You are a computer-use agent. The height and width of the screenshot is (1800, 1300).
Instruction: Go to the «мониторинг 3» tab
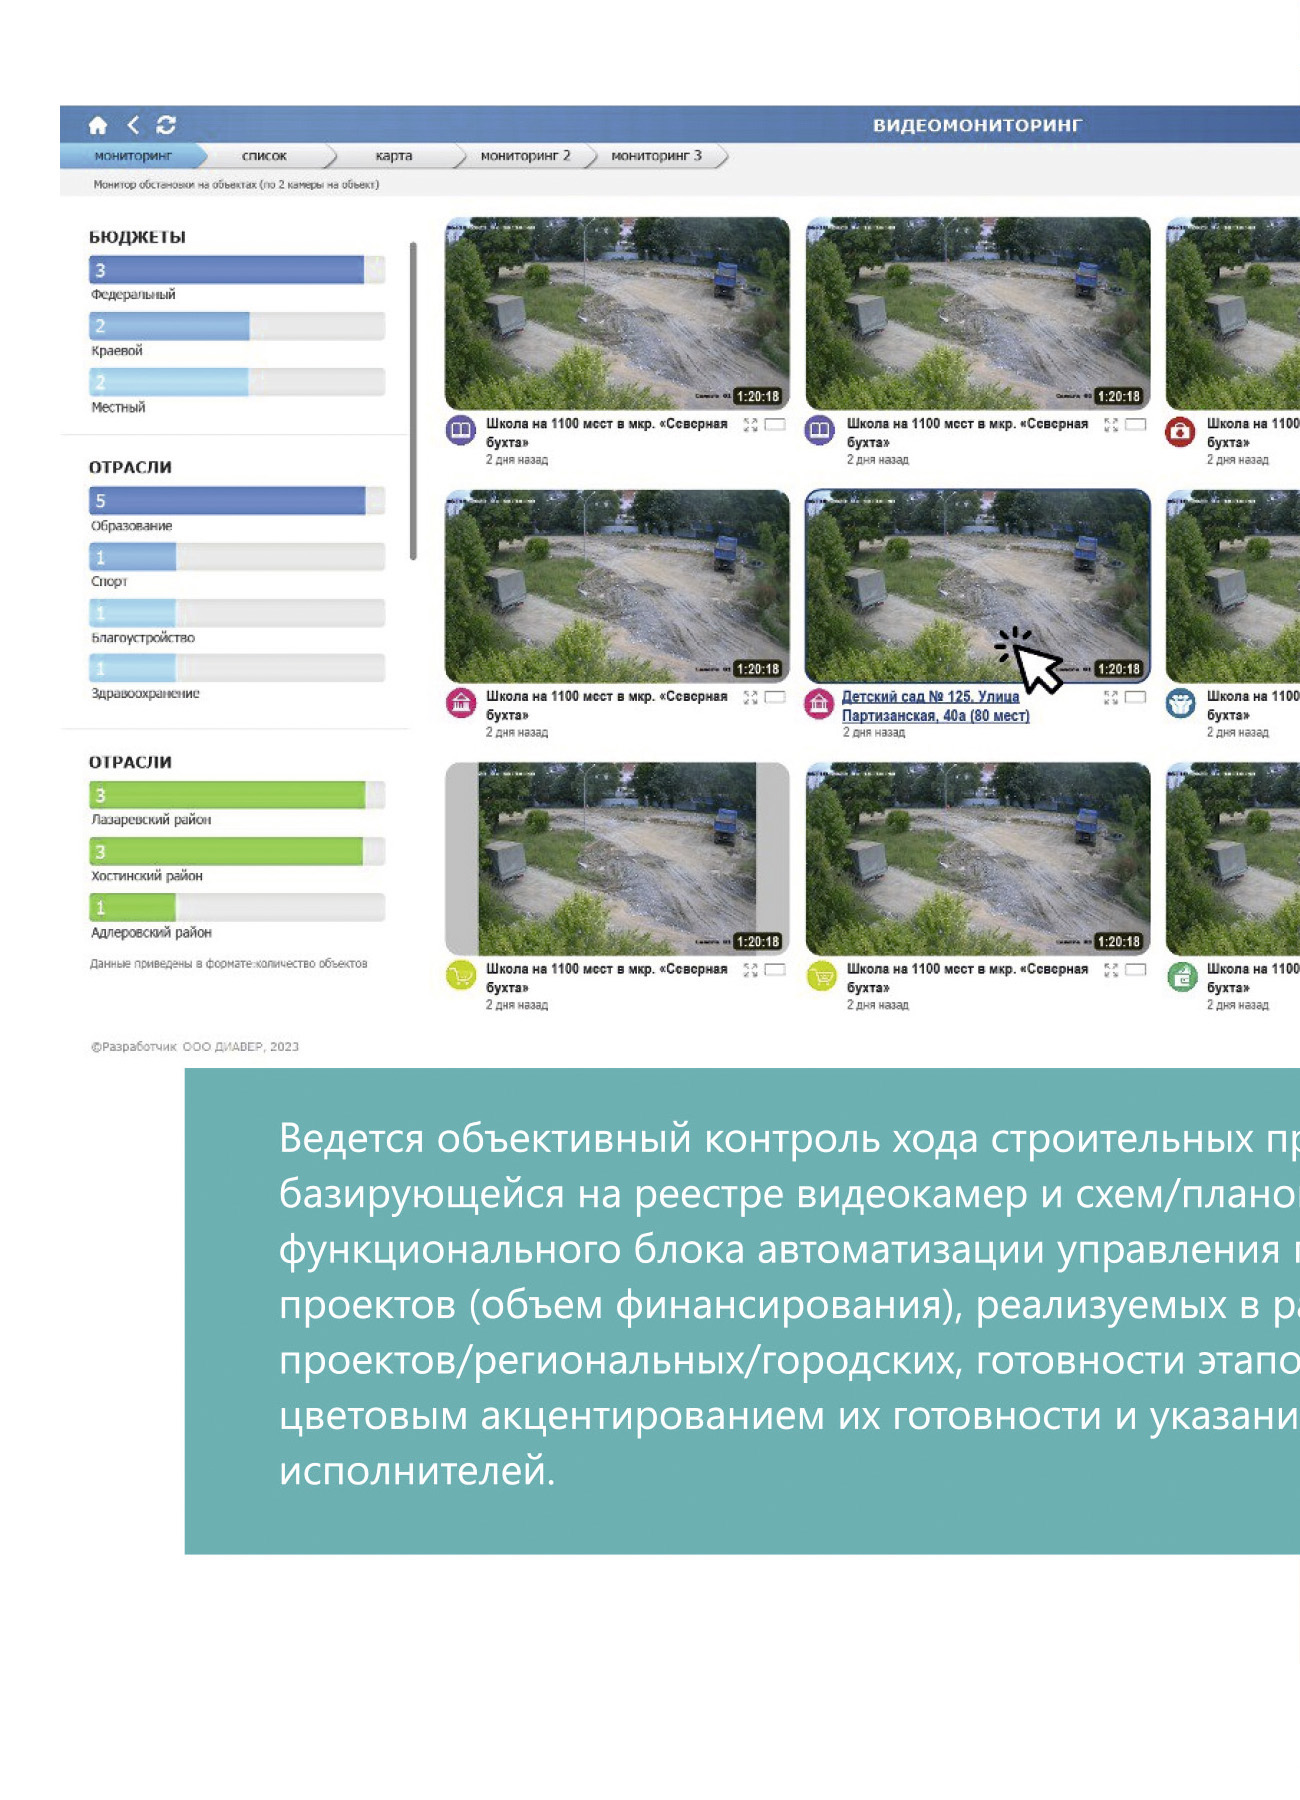point(656,156)
